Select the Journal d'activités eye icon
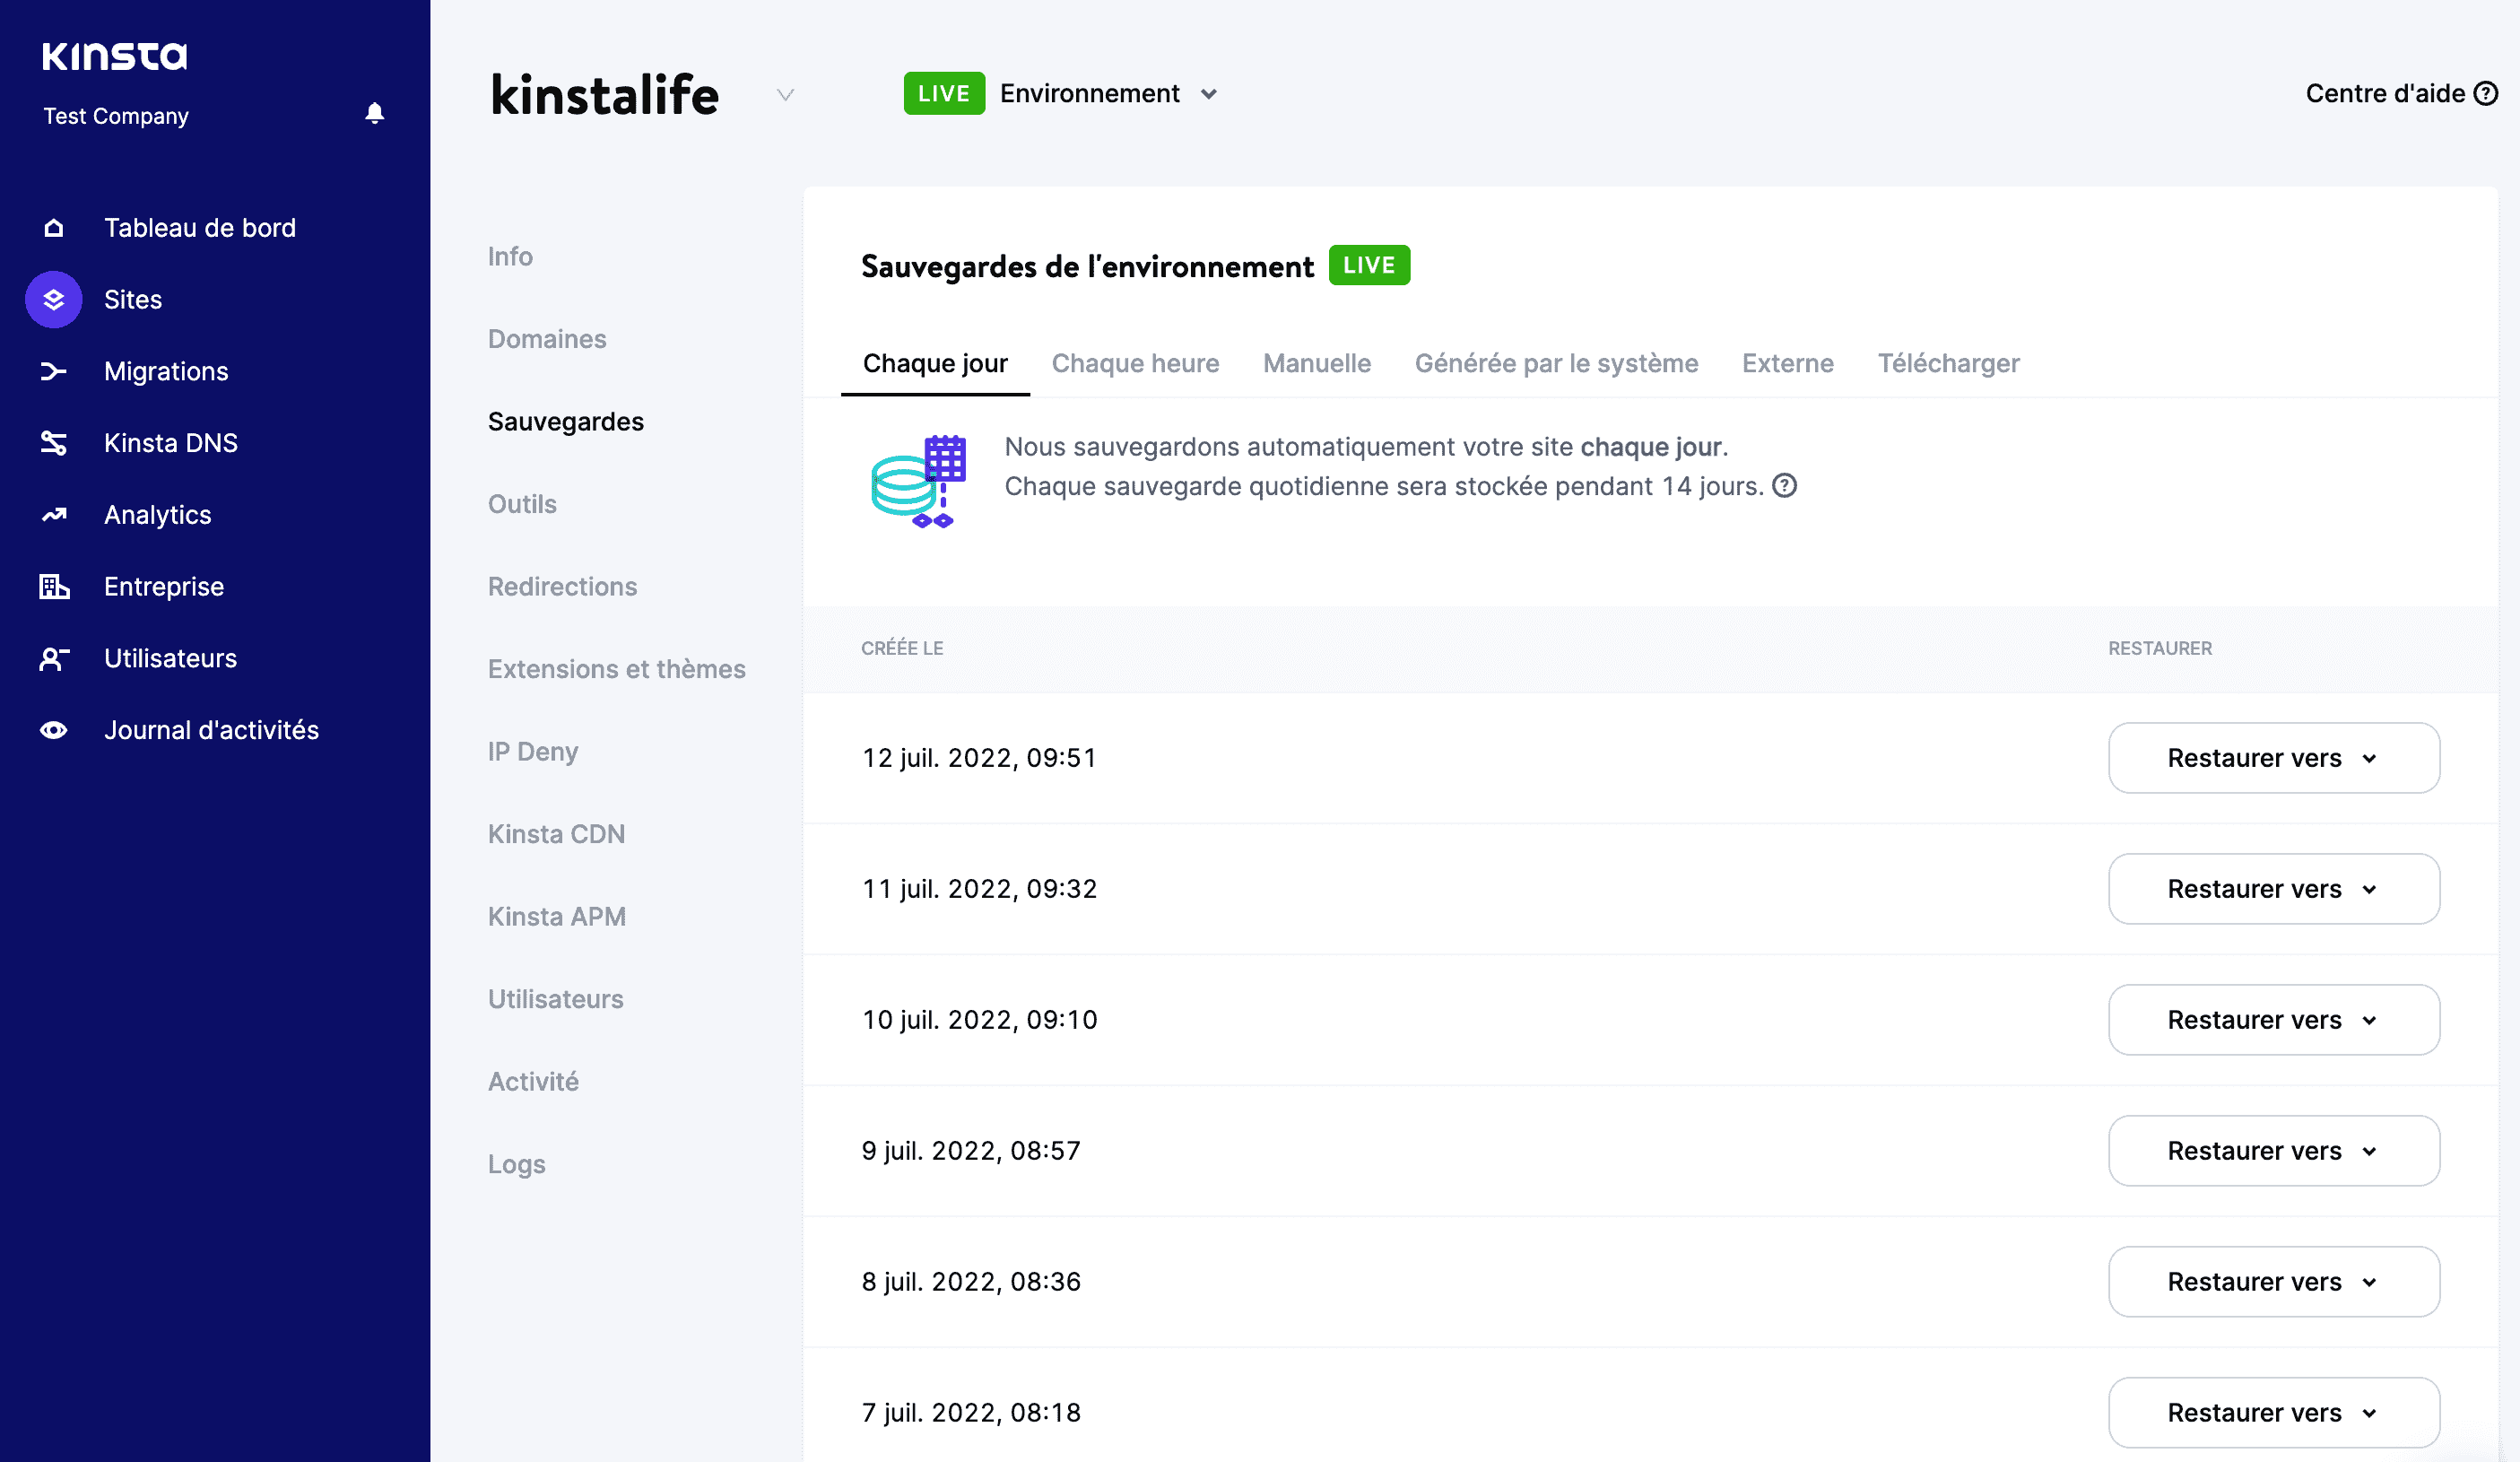Screen dimensions: 2520x1462 (53, 730)
